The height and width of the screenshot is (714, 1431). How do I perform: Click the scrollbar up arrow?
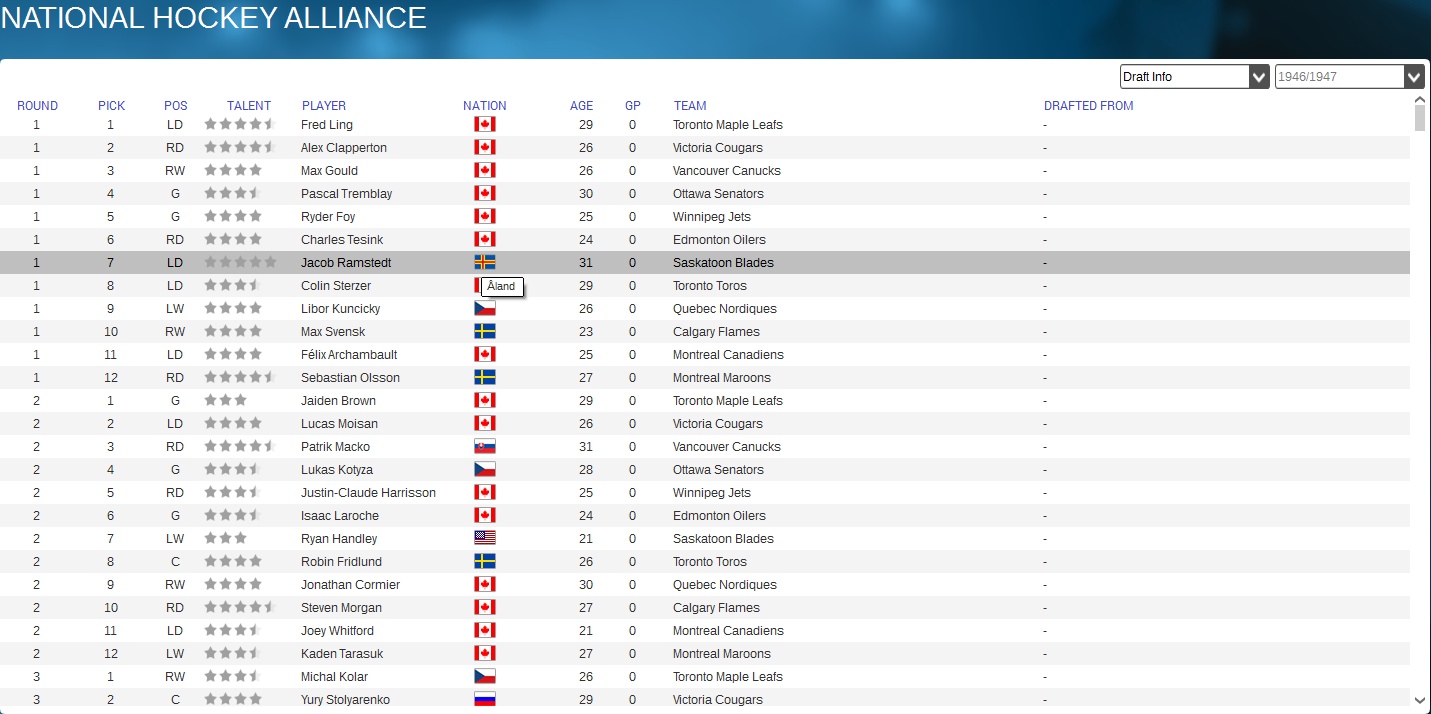point(1420,100)
